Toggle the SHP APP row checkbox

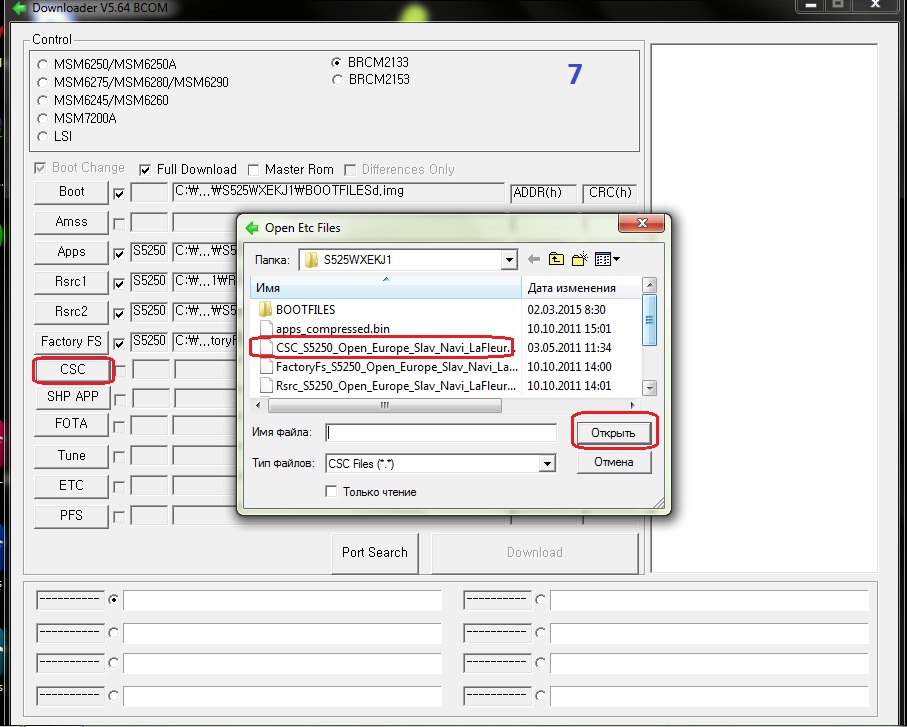pyautogui.click(x=120, y=399)
